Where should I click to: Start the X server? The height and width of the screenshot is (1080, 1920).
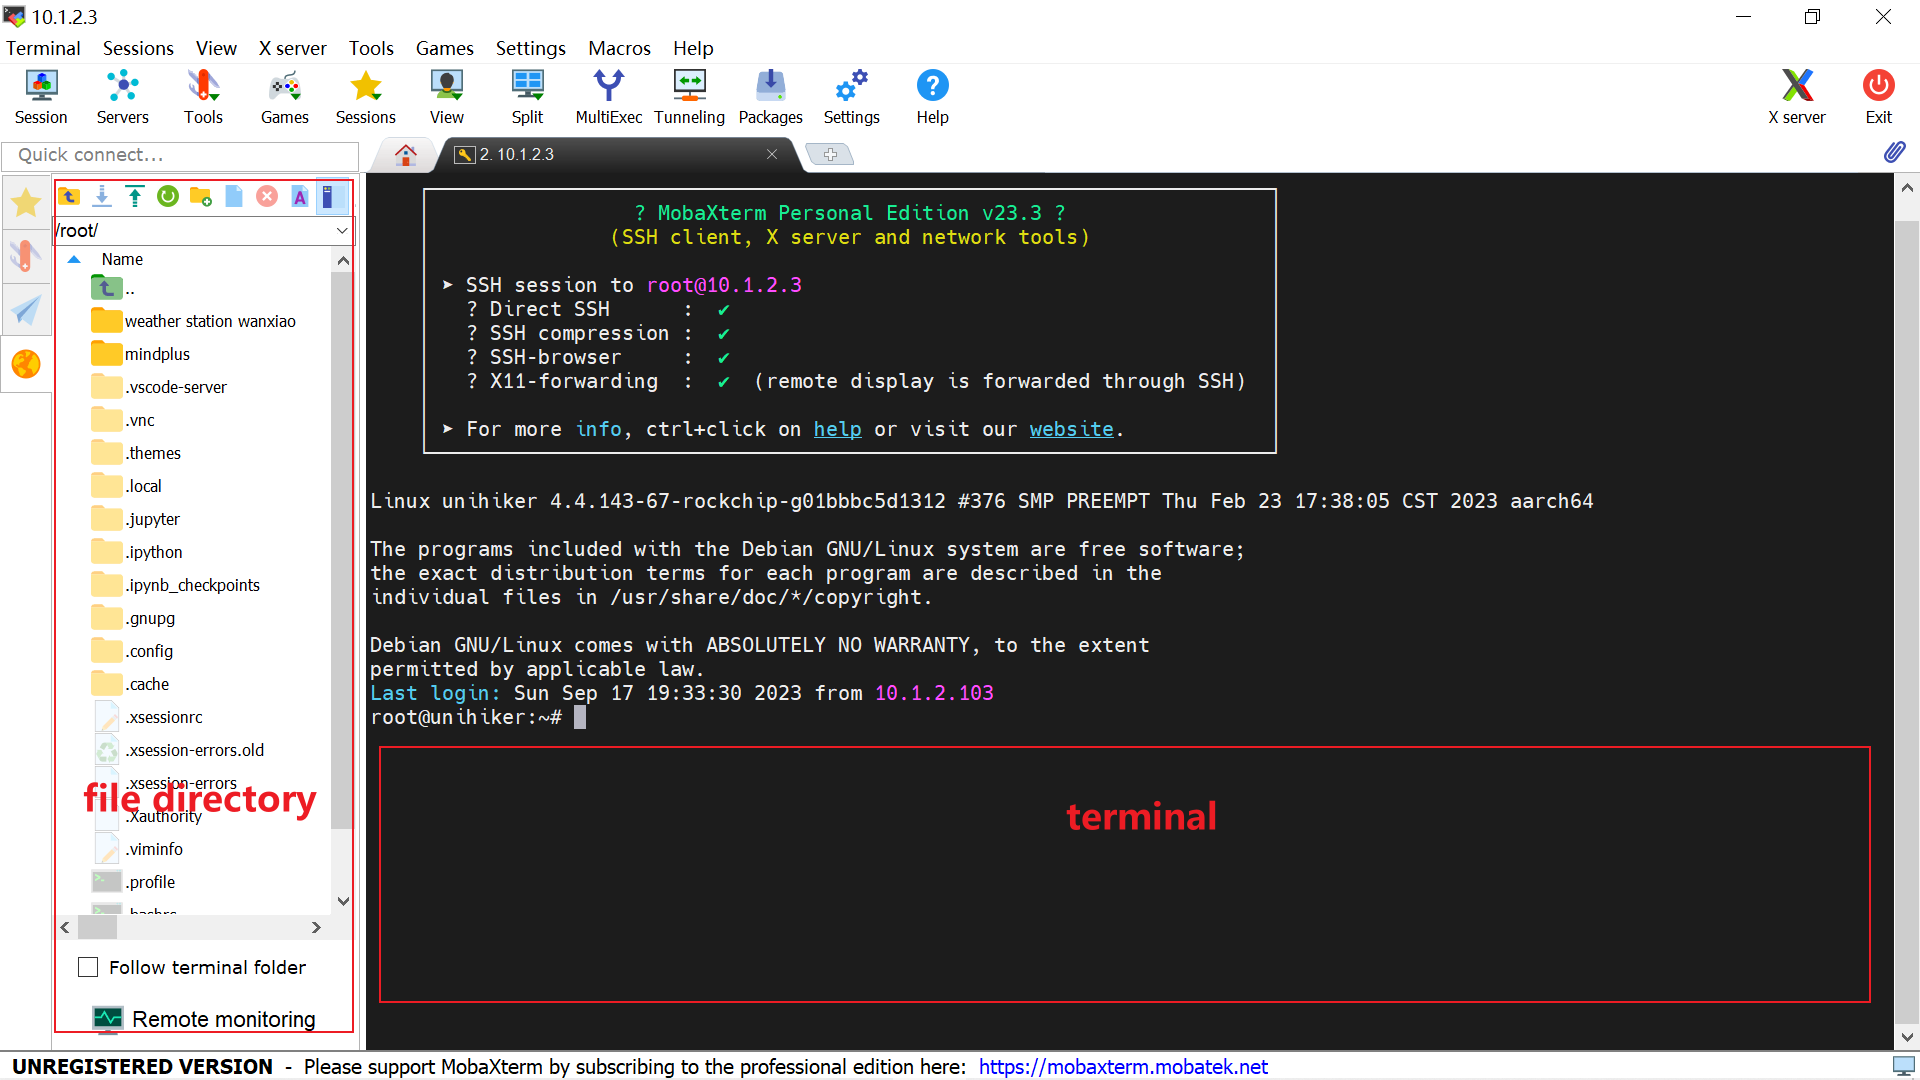(1797, 95)
